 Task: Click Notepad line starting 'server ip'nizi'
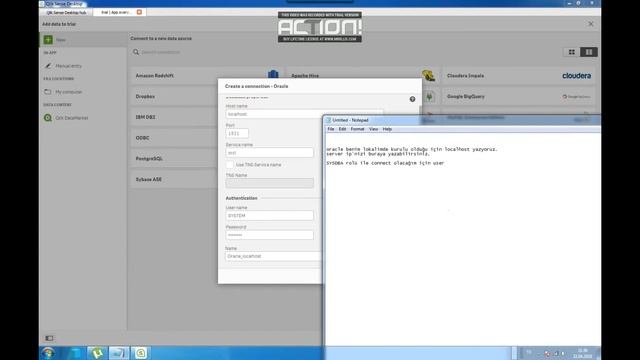(378, 154)
